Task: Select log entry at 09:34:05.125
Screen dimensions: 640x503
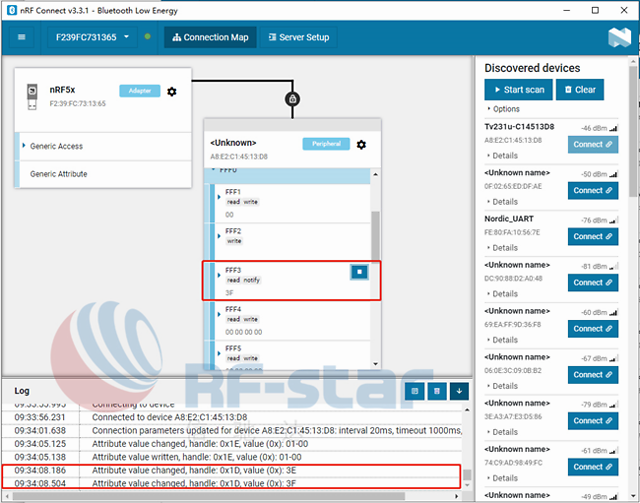Action: coord(232,444)
